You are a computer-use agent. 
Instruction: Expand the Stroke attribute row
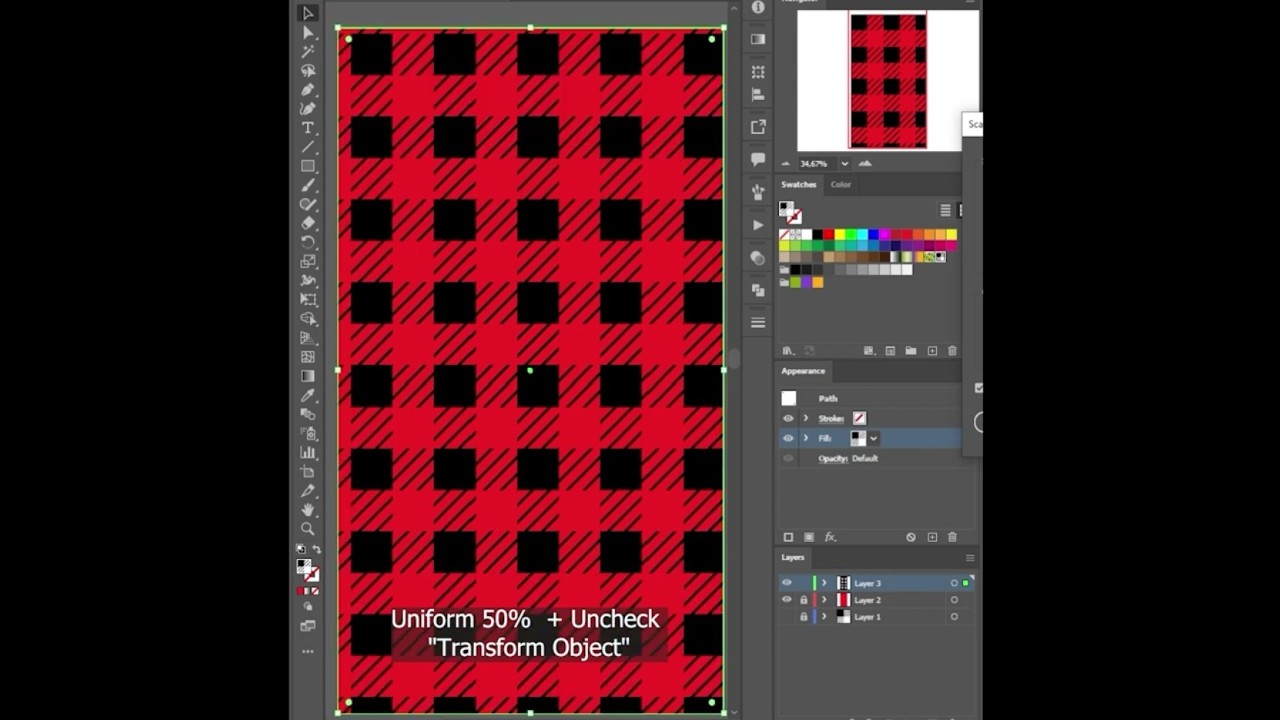(x=806, y=418)
